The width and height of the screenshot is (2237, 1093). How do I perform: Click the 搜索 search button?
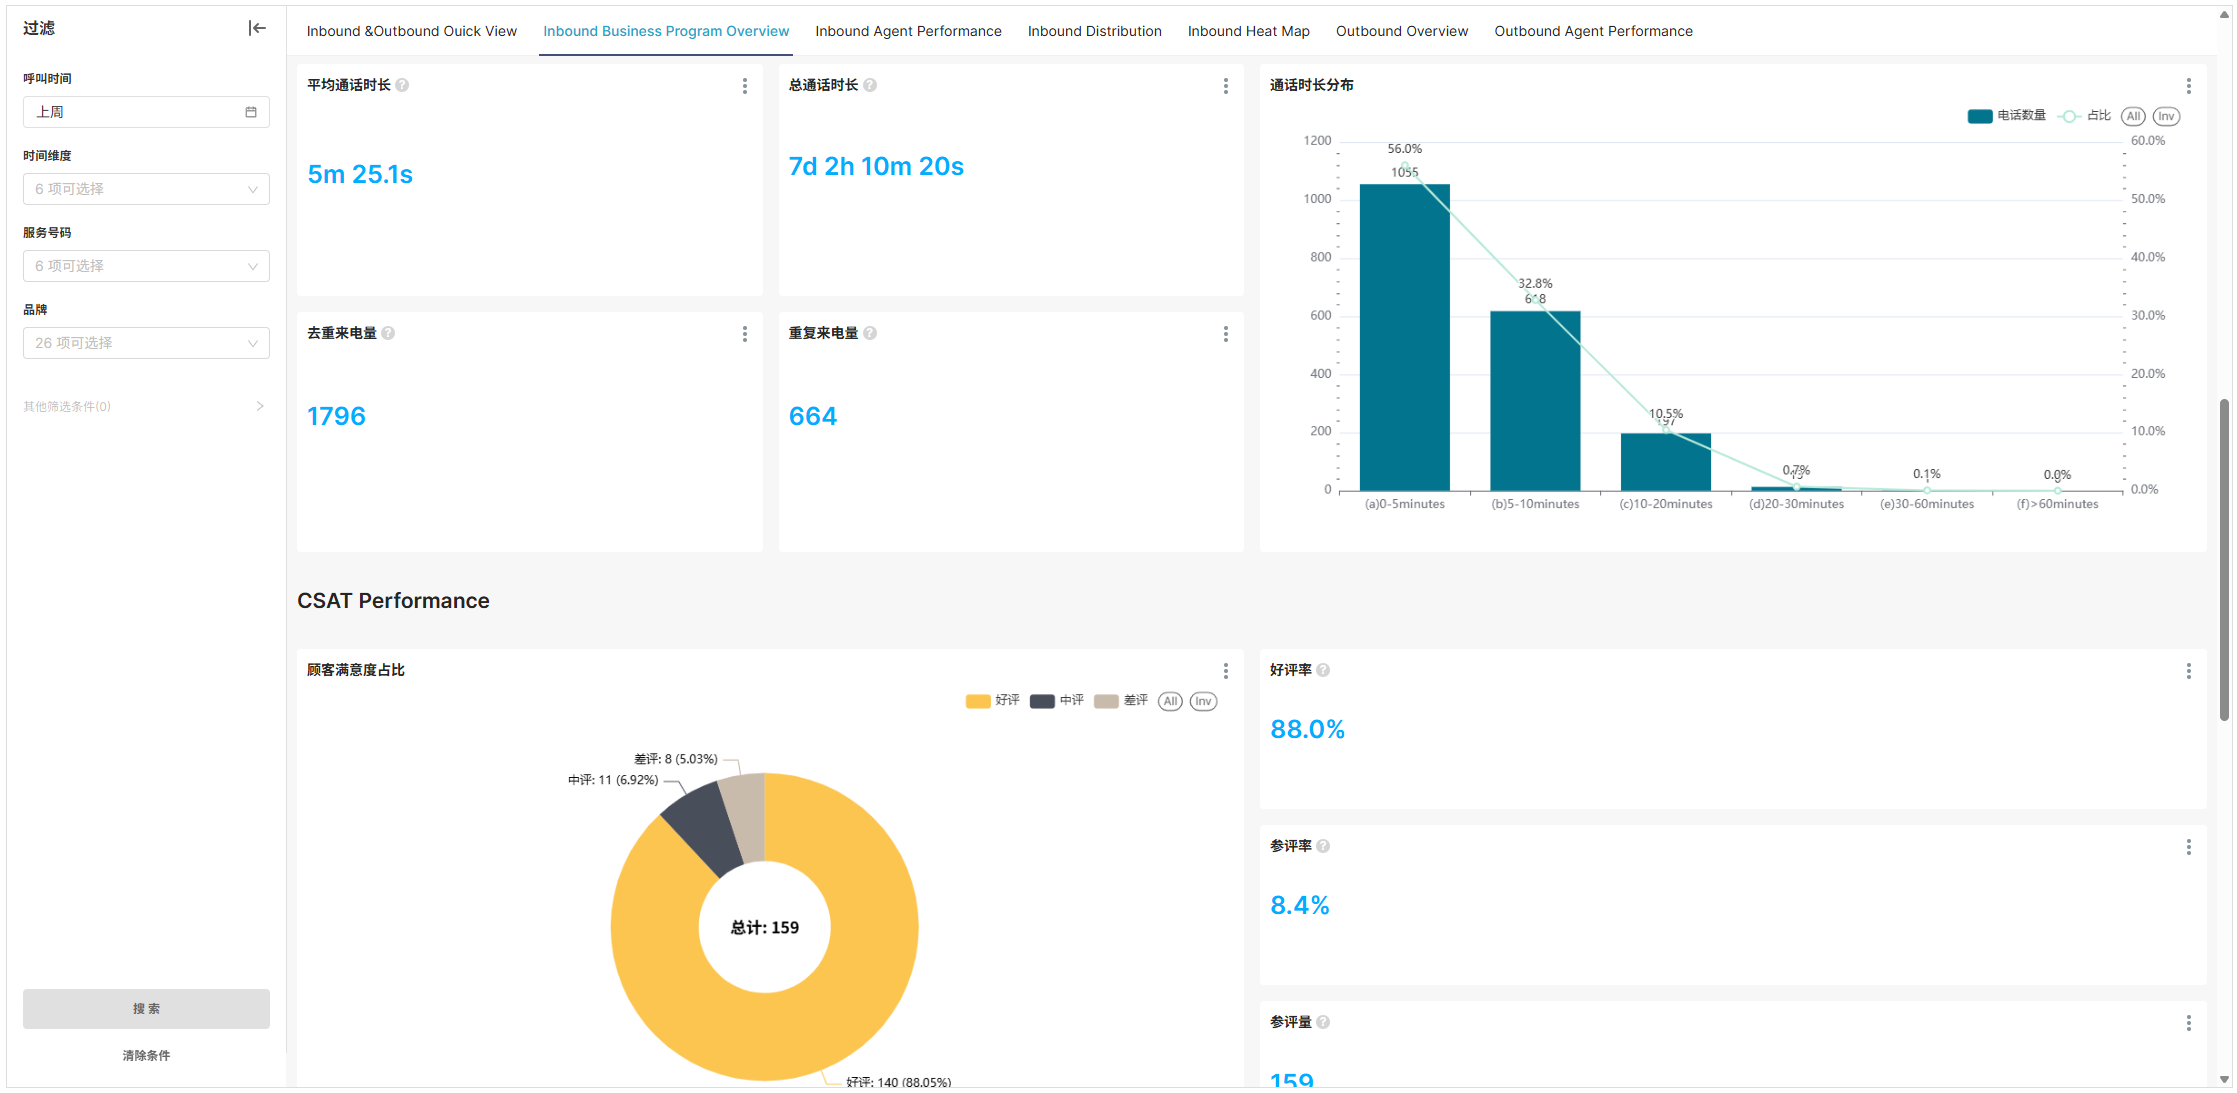[x=146, y=1009]
